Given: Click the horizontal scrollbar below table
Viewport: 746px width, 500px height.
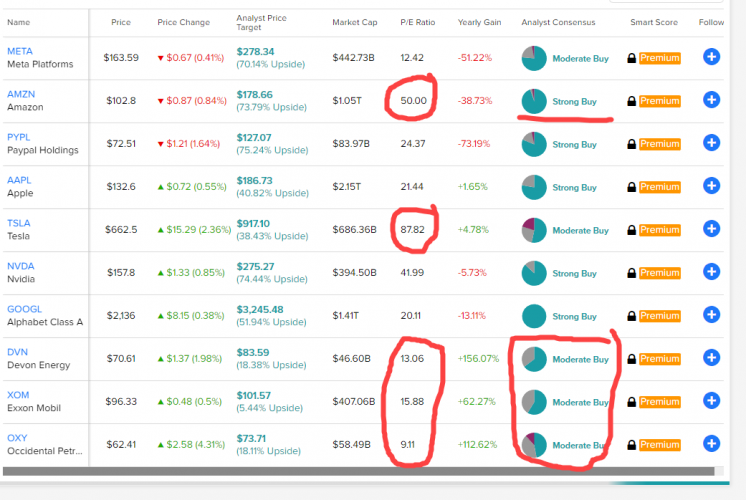Looking at the screenshot, I should 358,471.
